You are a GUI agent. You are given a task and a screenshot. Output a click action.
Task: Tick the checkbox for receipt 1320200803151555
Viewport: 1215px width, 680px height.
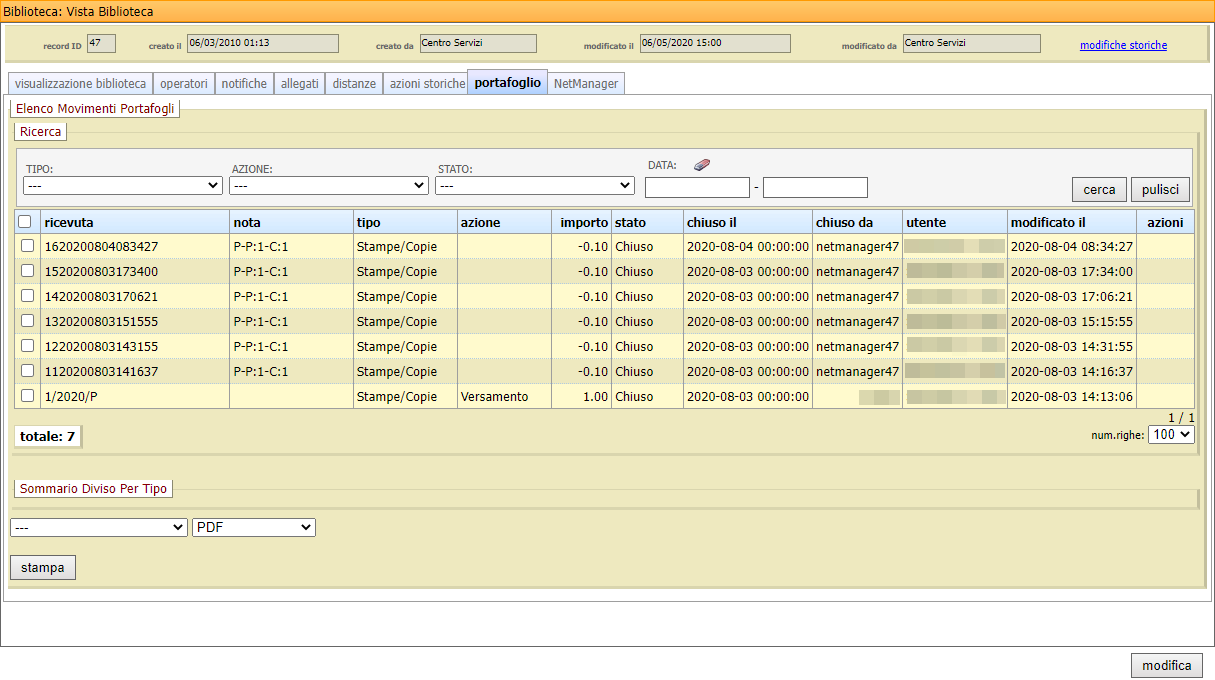[x=28, y=321]
